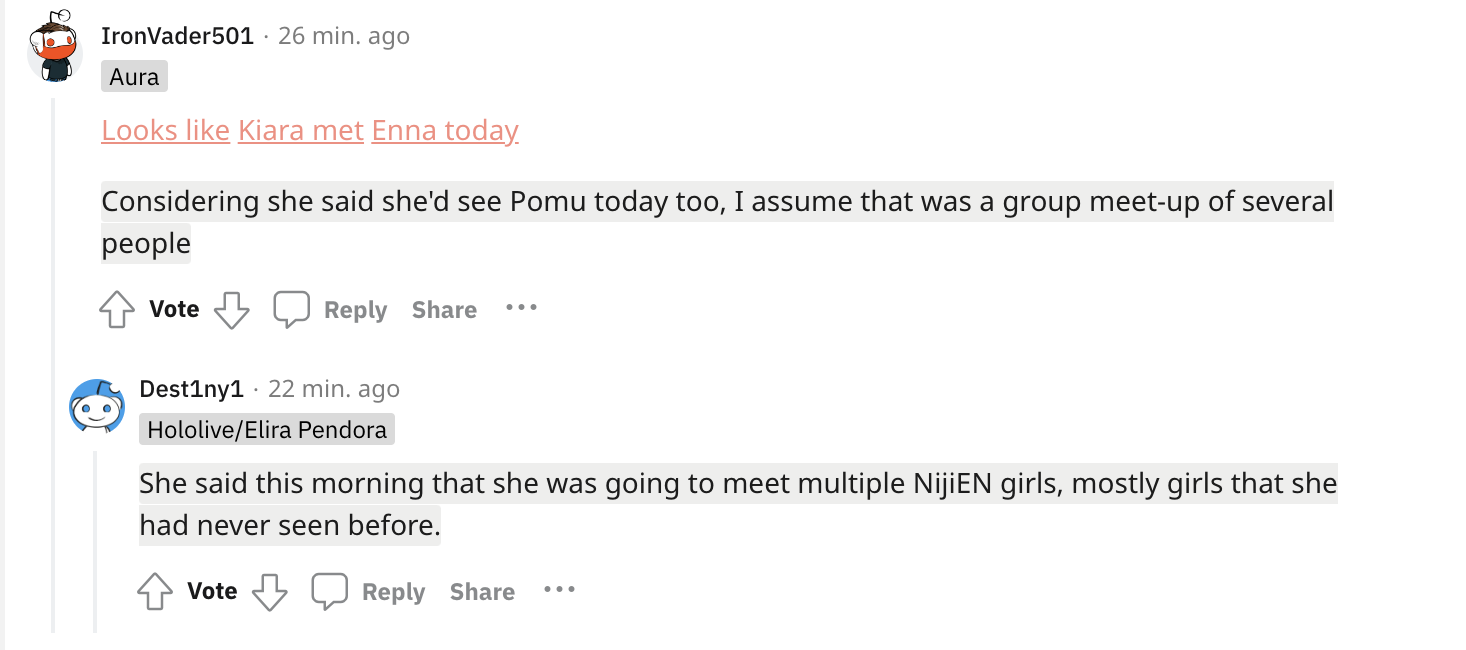The width and height of the screenshot is (1466, 650).
Task: Click the reply speech bubble under IronVader501's comment
Action: coord(291,310)
